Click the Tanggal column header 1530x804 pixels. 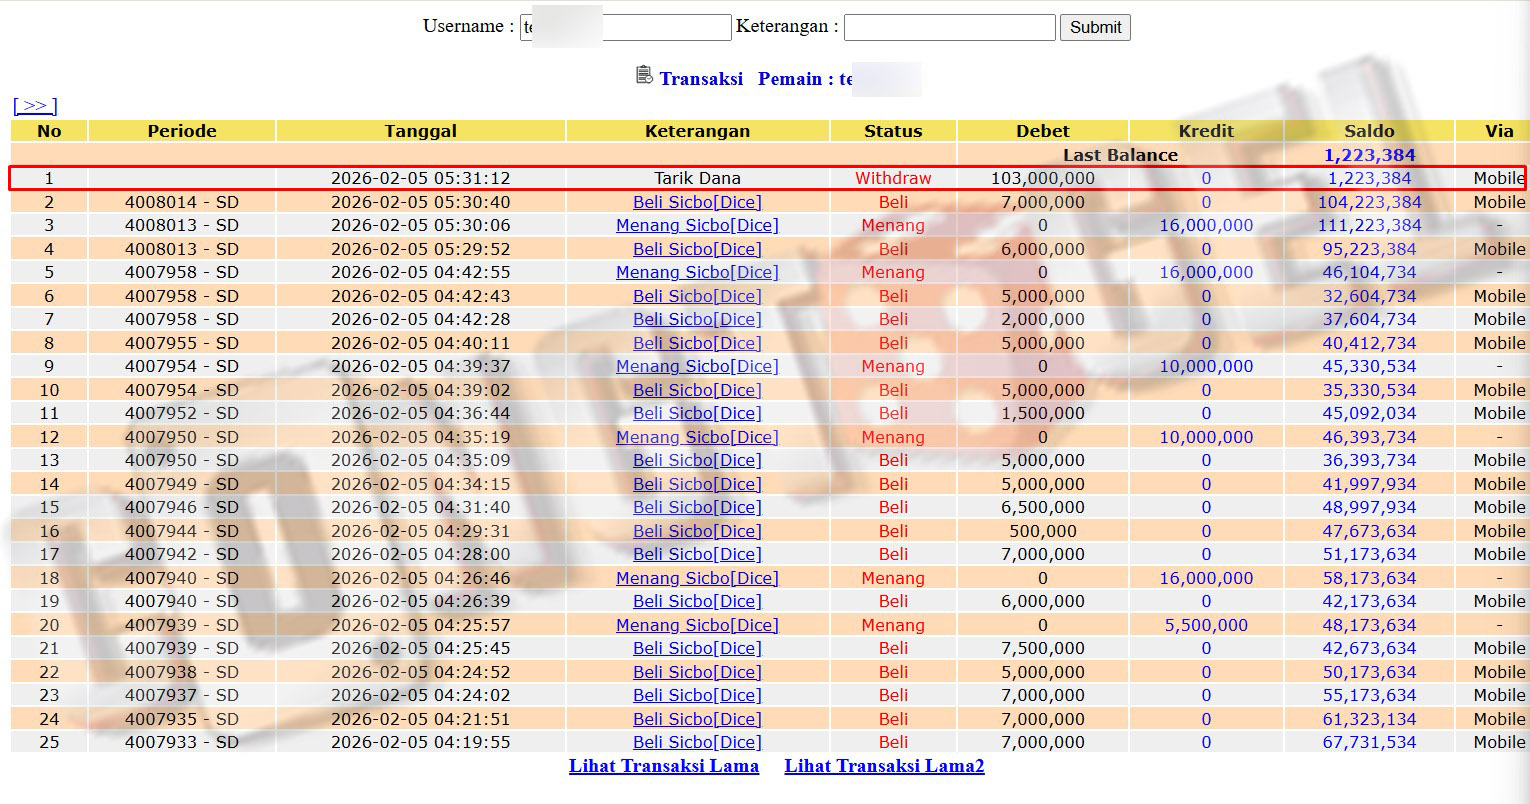pyautogui.click(x=420, y=131)
